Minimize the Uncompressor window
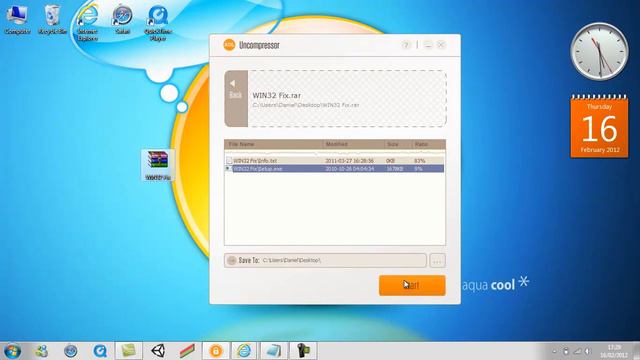This screenshot has width=640, height=360. pyautogui.click(x=427, y=45)
